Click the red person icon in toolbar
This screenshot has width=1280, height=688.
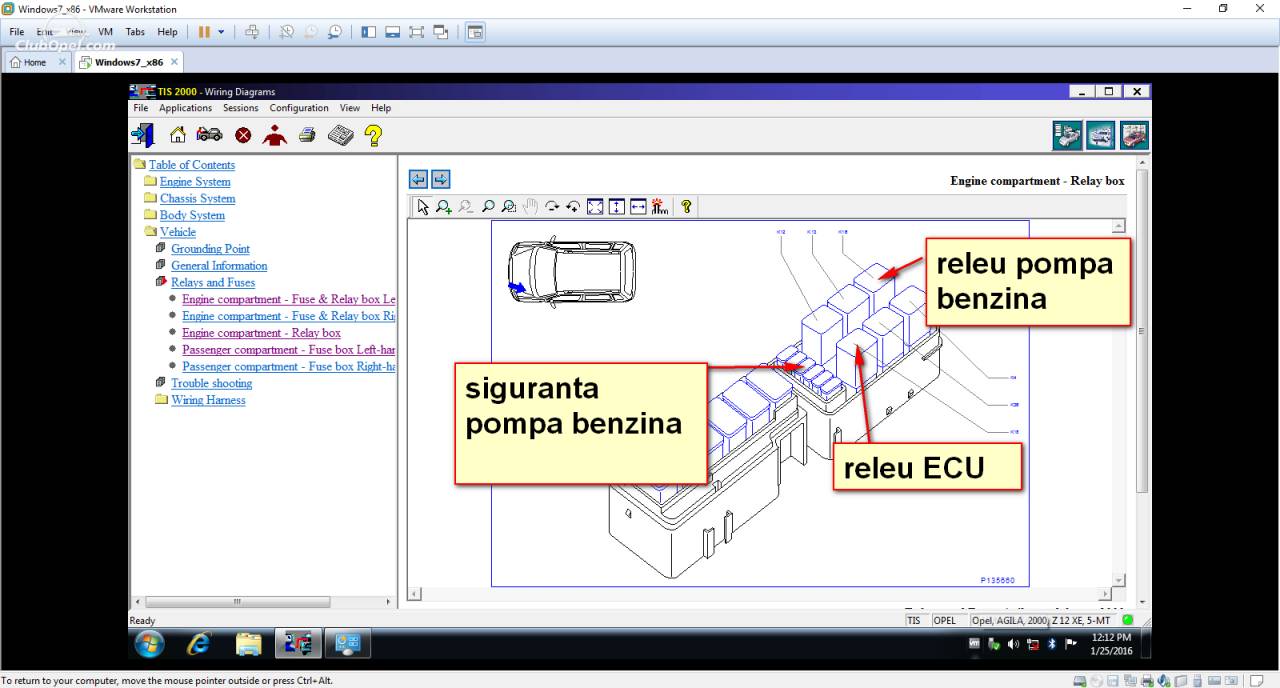(275, 135)
